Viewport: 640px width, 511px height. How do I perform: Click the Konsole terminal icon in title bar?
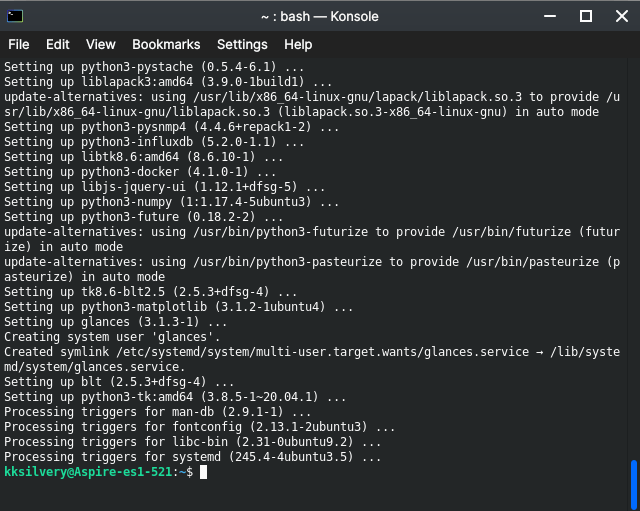click(15, 16)
